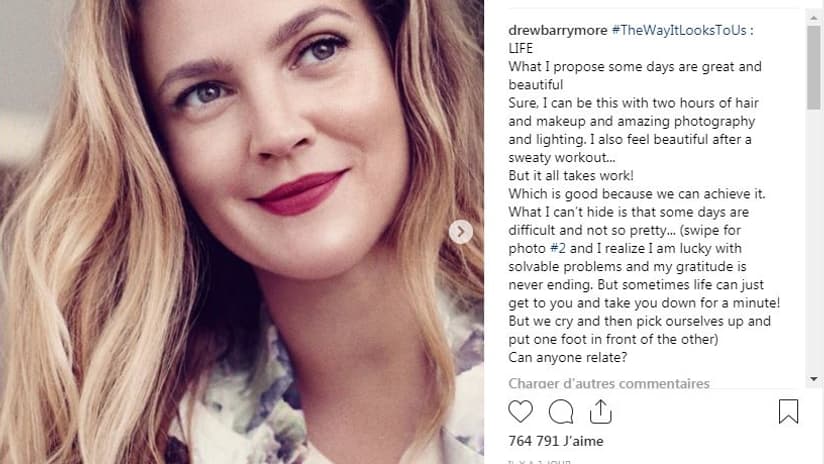The image size is (824, 464).
Task: Click the "sweaty workout..." caption line
Action: tap(563, 158)
